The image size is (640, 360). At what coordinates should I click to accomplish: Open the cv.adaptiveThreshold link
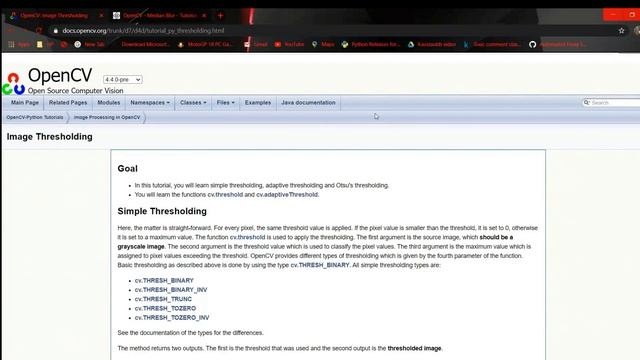(287, 195)
